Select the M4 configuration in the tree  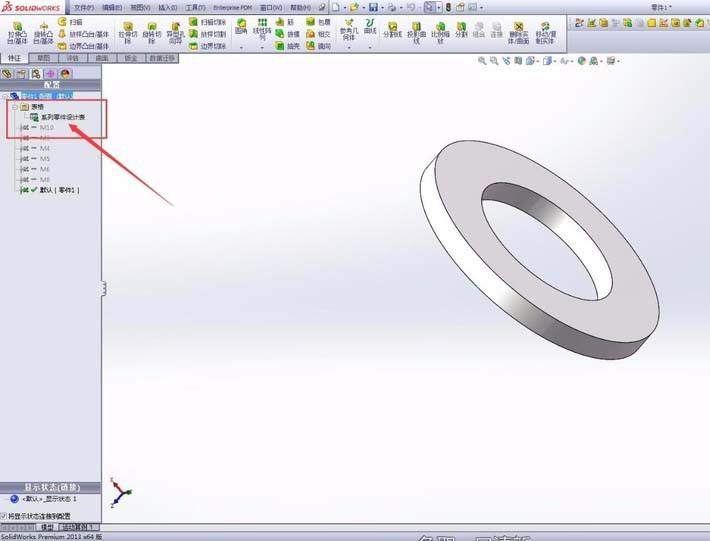44,148
